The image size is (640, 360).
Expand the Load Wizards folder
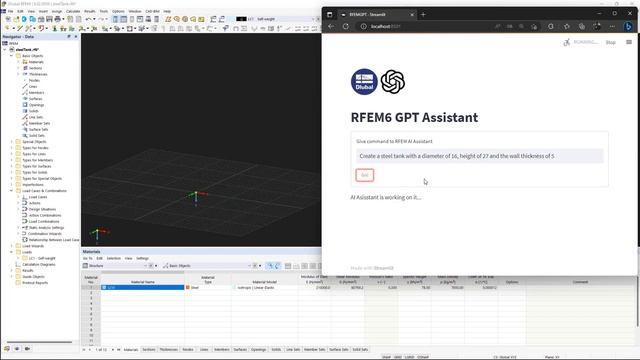coord(11,246)
